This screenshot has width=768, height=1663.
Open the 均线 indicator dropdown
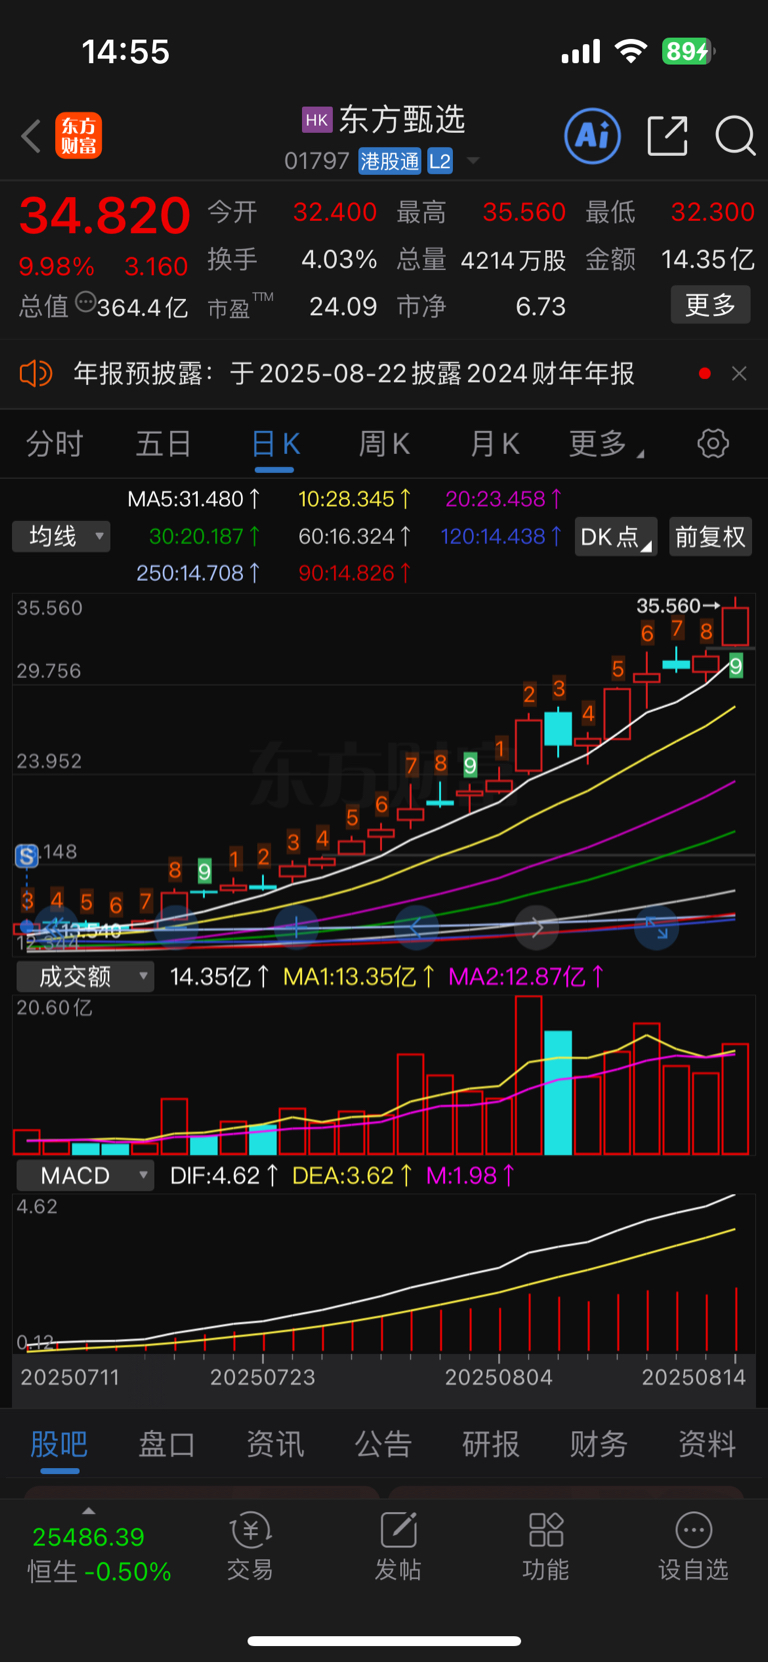[61, 537]
